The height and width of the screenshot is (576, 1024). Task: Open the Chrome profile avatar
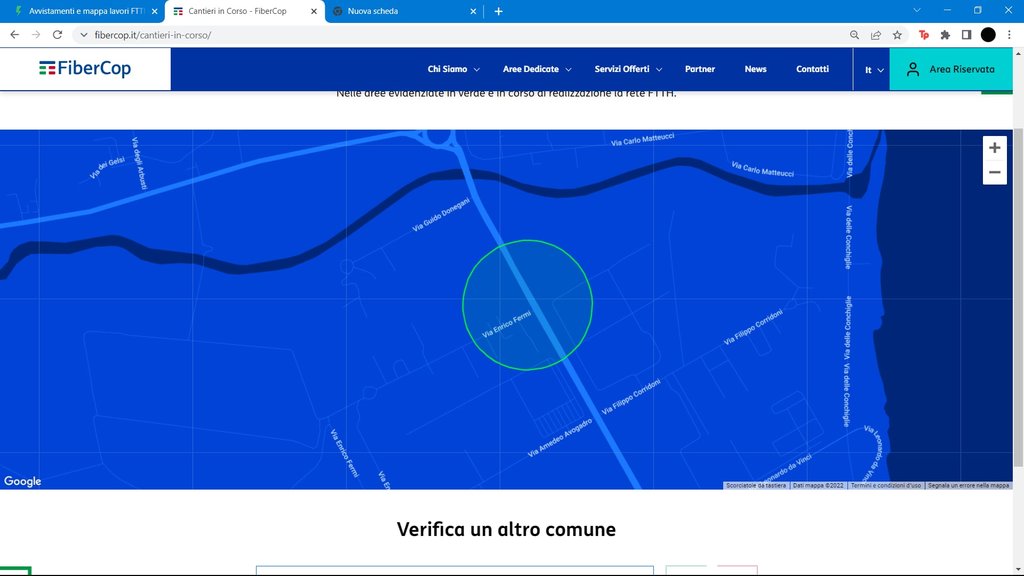tap(988, 35)
